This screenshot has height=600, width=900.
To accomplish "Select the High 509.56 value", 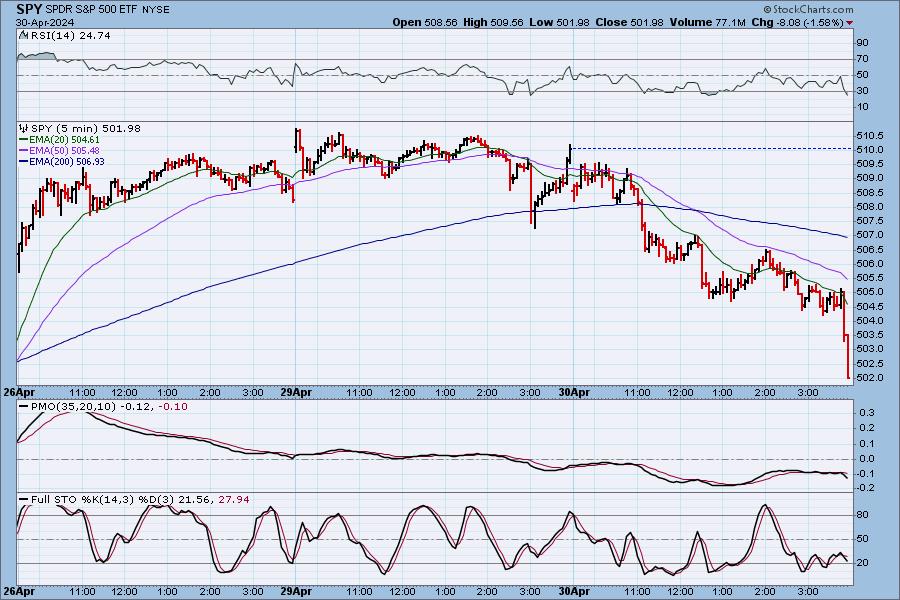I will coord(493,22).
